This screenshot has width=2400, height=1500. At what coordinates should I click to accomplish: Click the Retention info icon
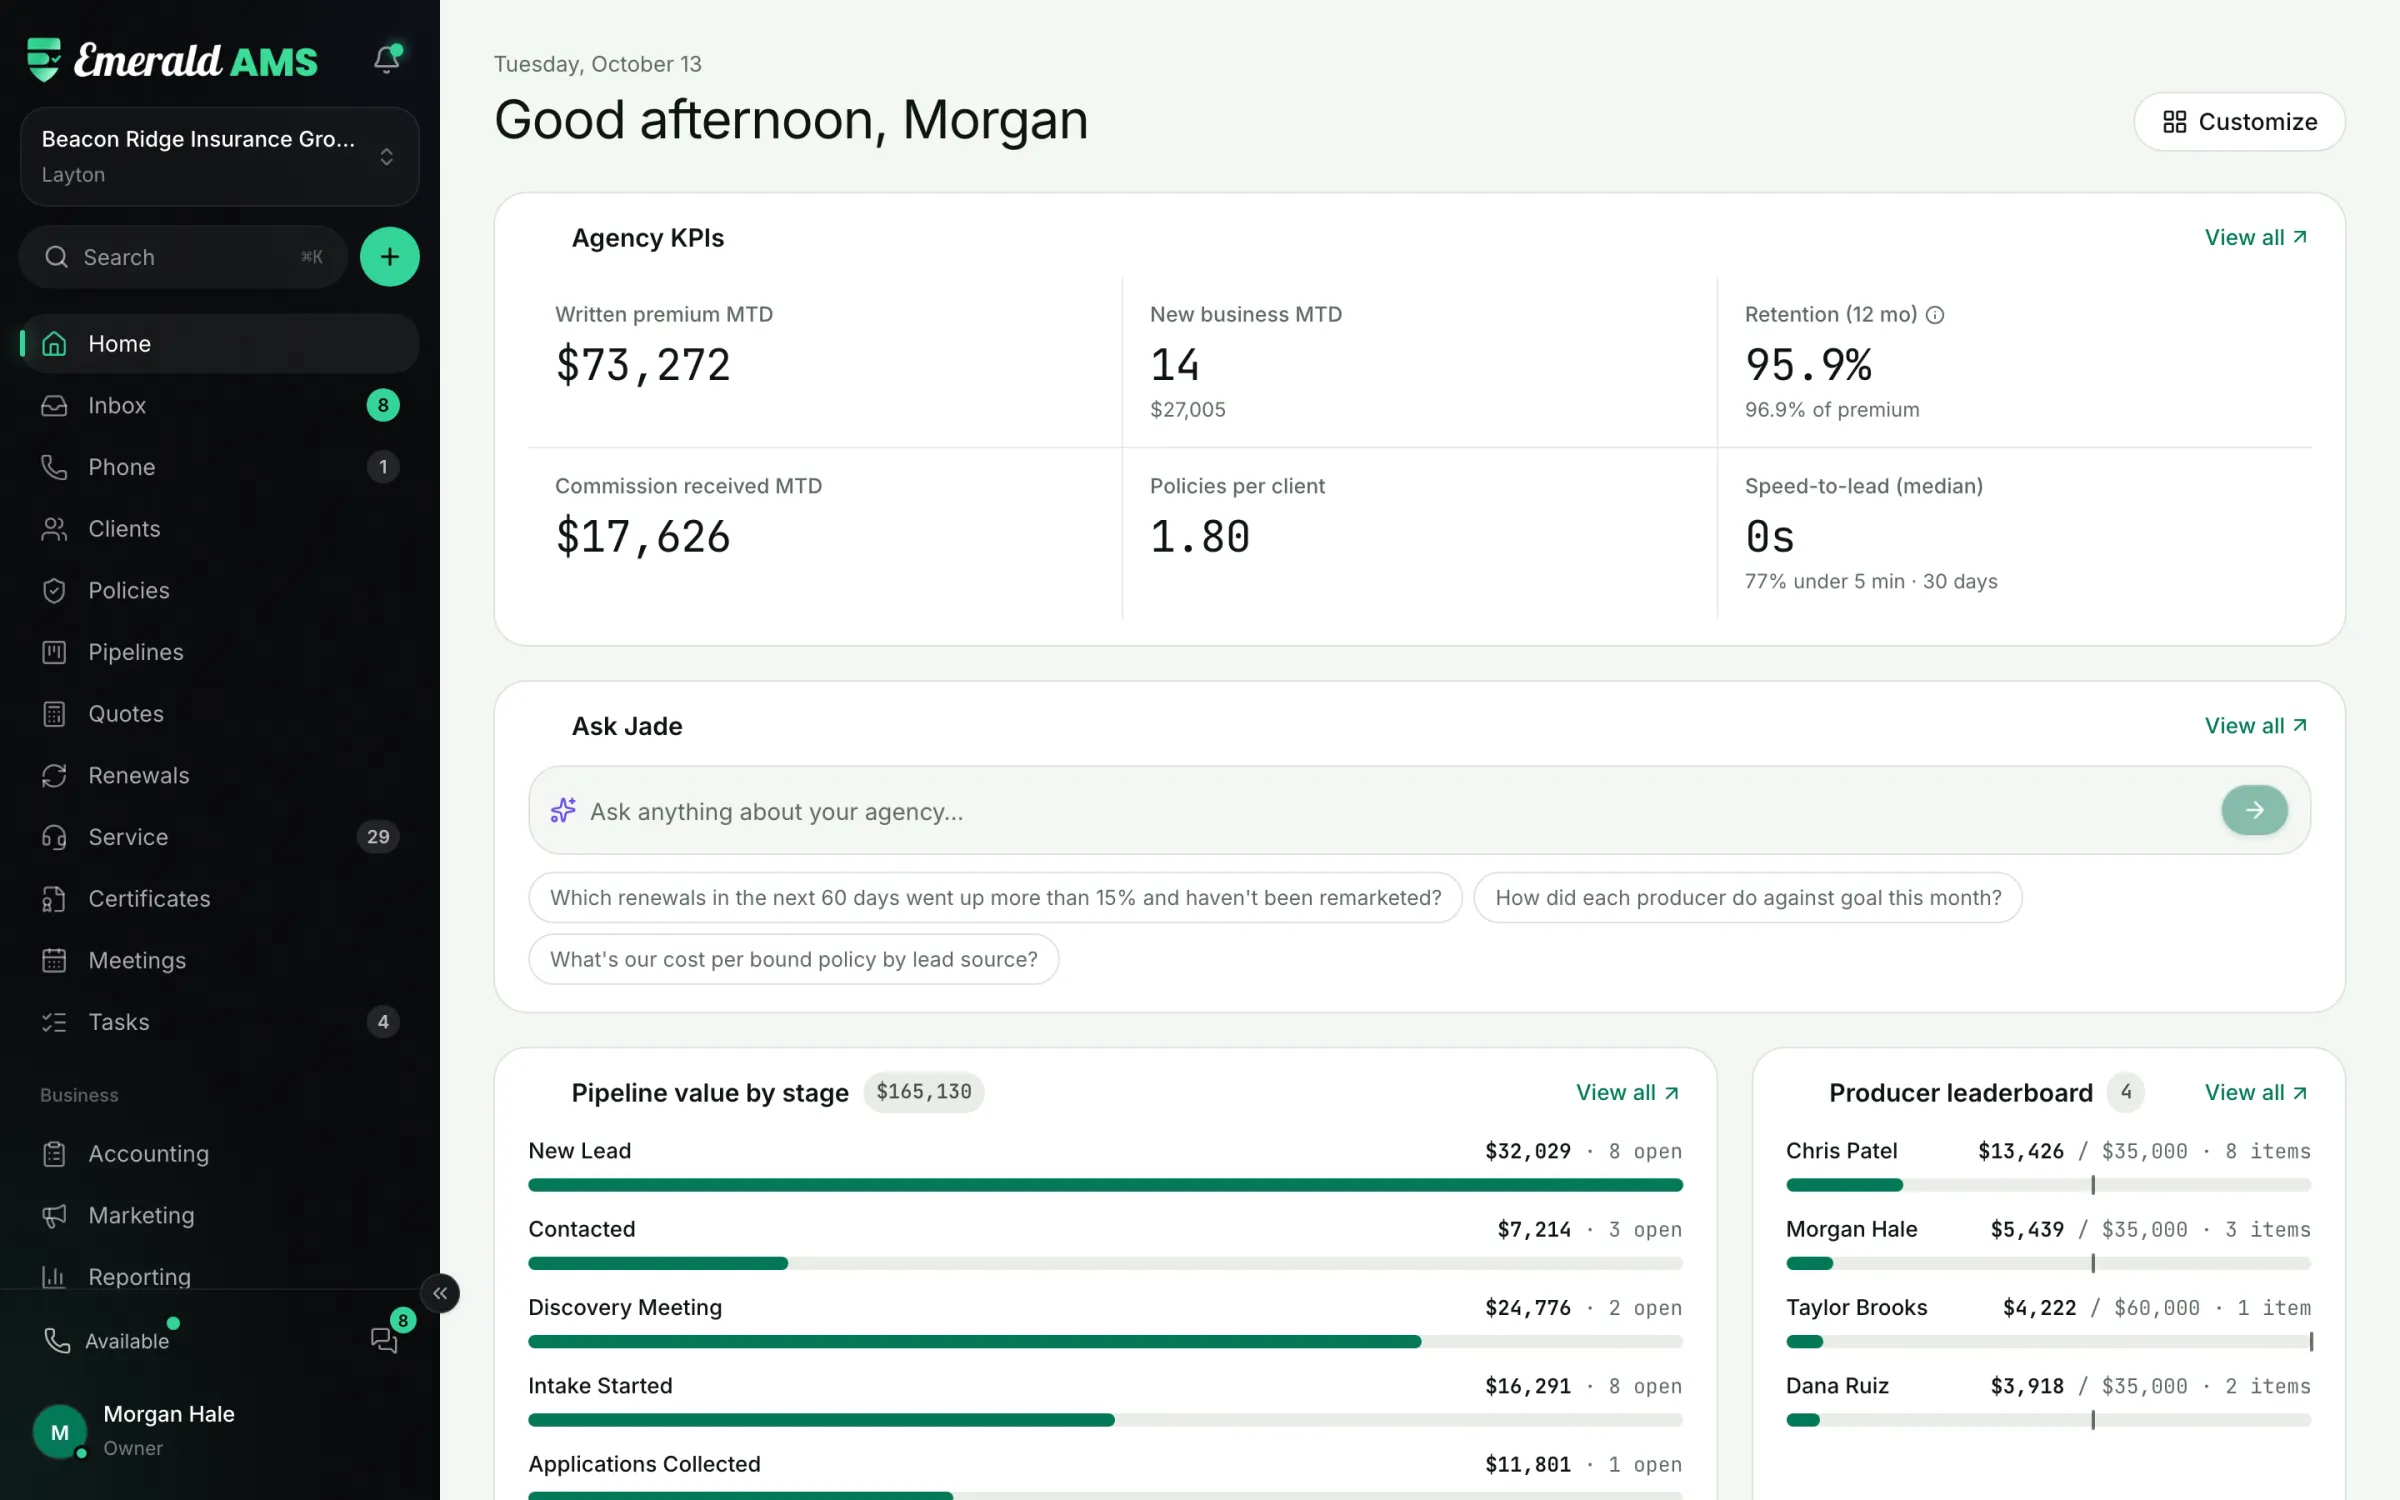[x=1935, y=315]
